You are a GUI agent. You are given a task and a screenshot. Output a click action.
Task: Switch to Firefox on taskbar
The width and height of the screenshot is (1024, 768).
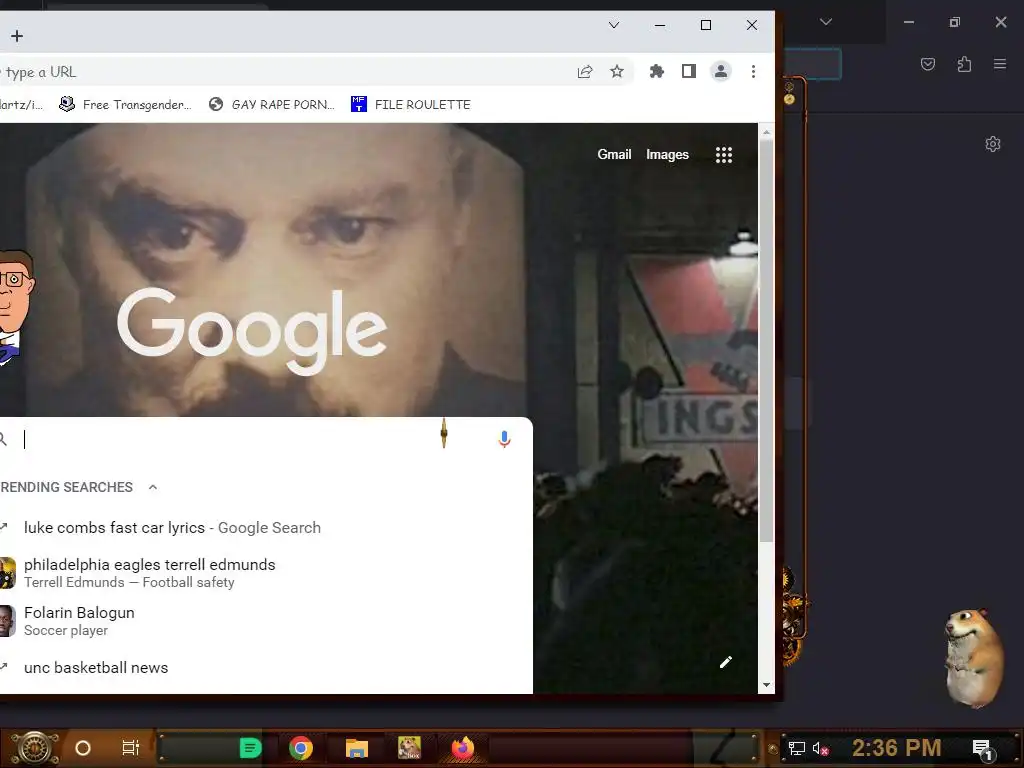pos(462,748)
